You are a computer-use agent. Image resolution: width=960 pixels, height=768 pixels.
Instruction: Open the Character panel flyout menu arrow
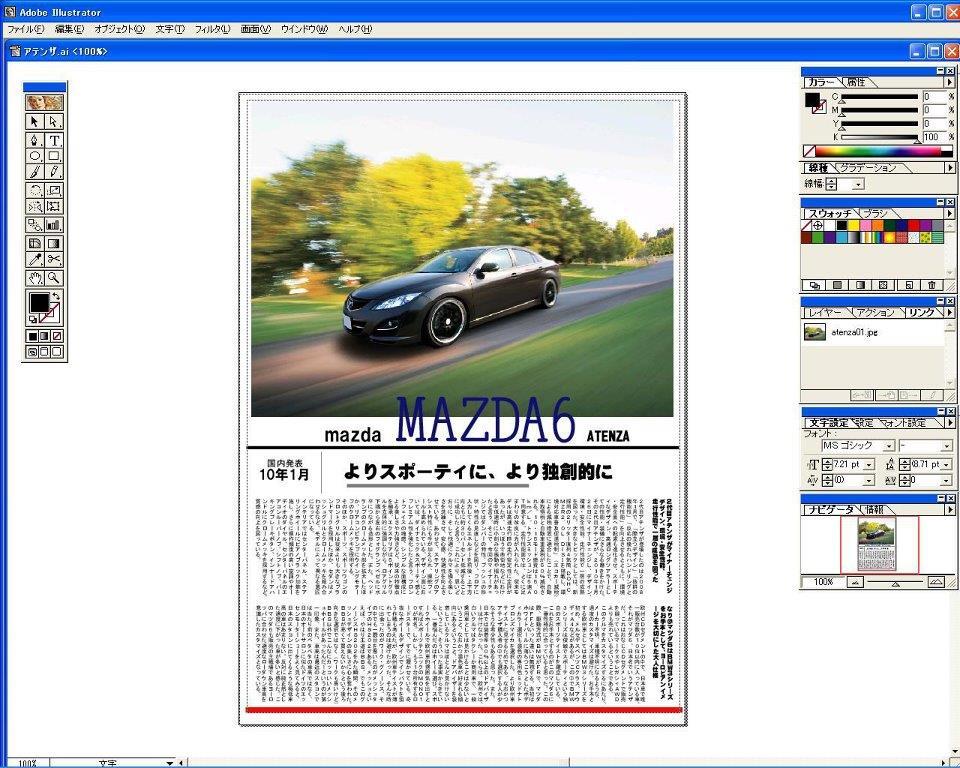click(950, 423)
